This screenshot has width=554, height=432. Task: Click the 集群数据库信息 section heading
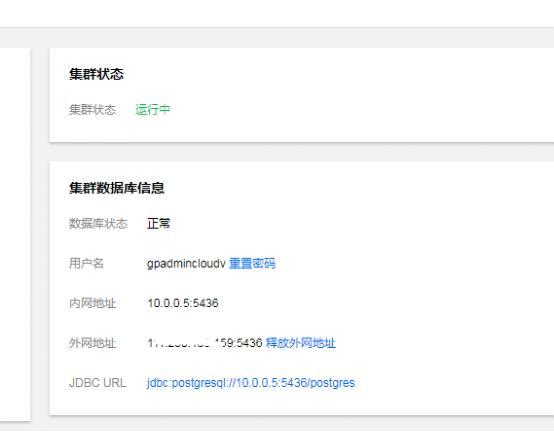click(x=117, y=188)
